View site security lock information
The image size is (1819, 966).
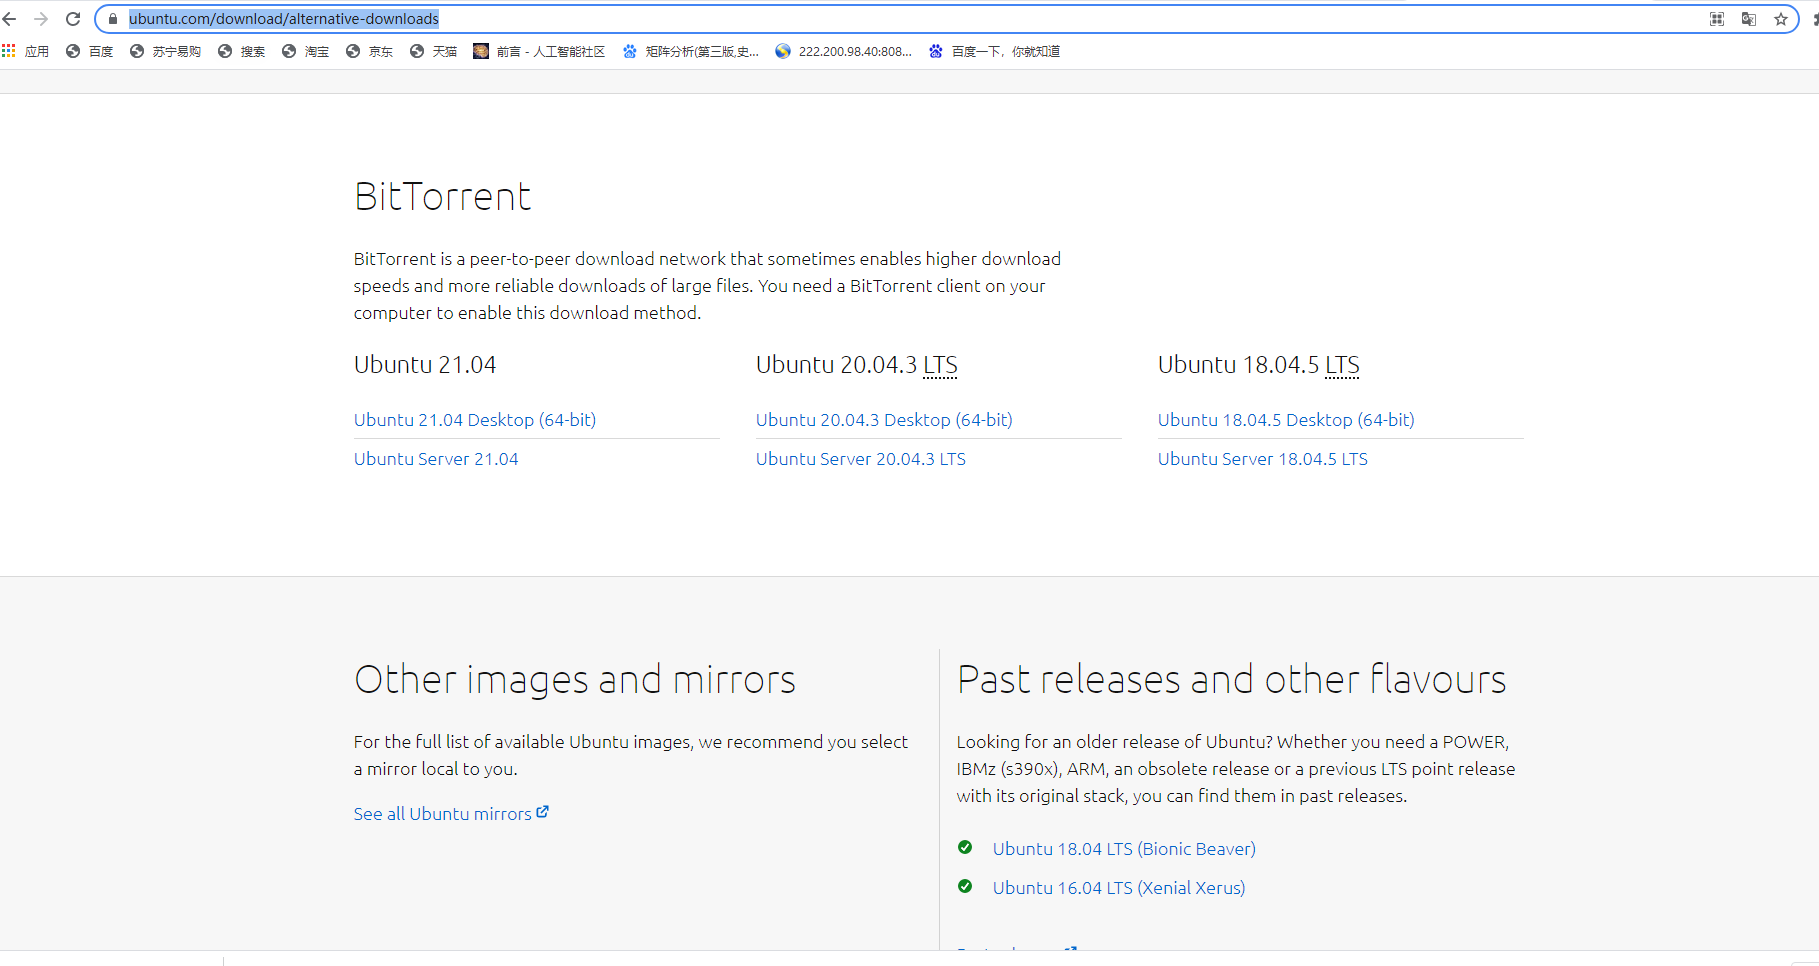click(x=113, y=19)
